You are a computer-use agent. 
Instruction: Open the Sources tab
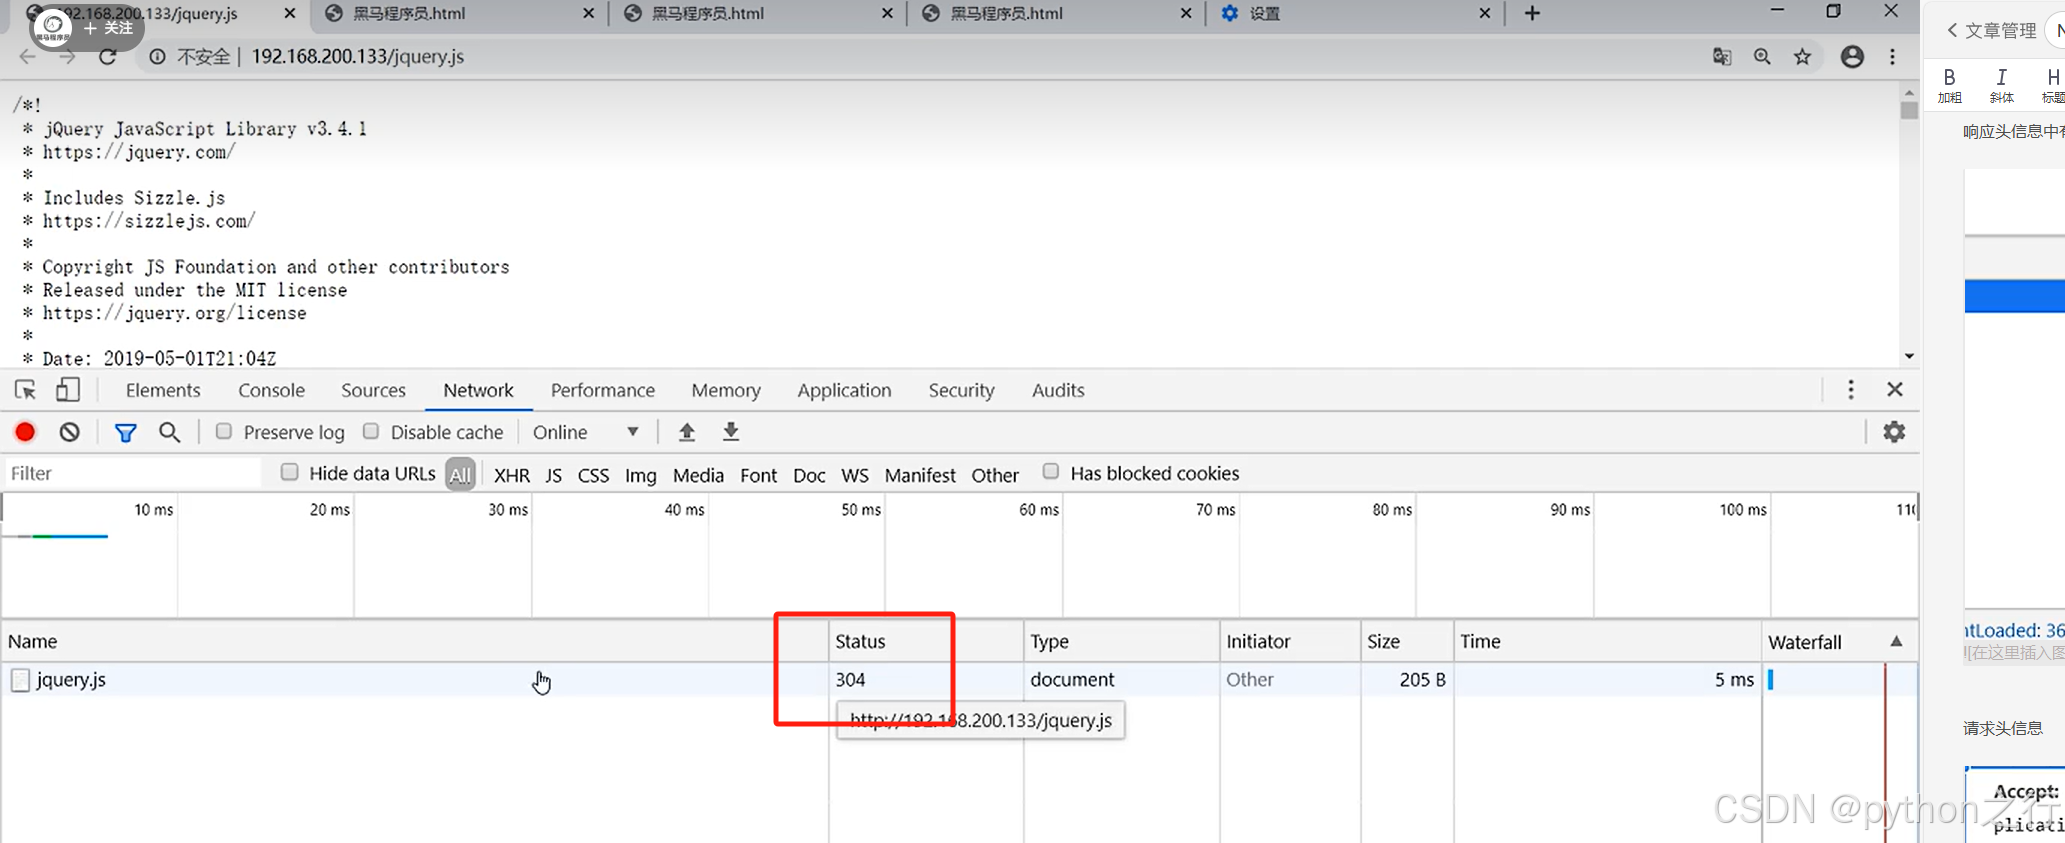[x=373, y=390]
